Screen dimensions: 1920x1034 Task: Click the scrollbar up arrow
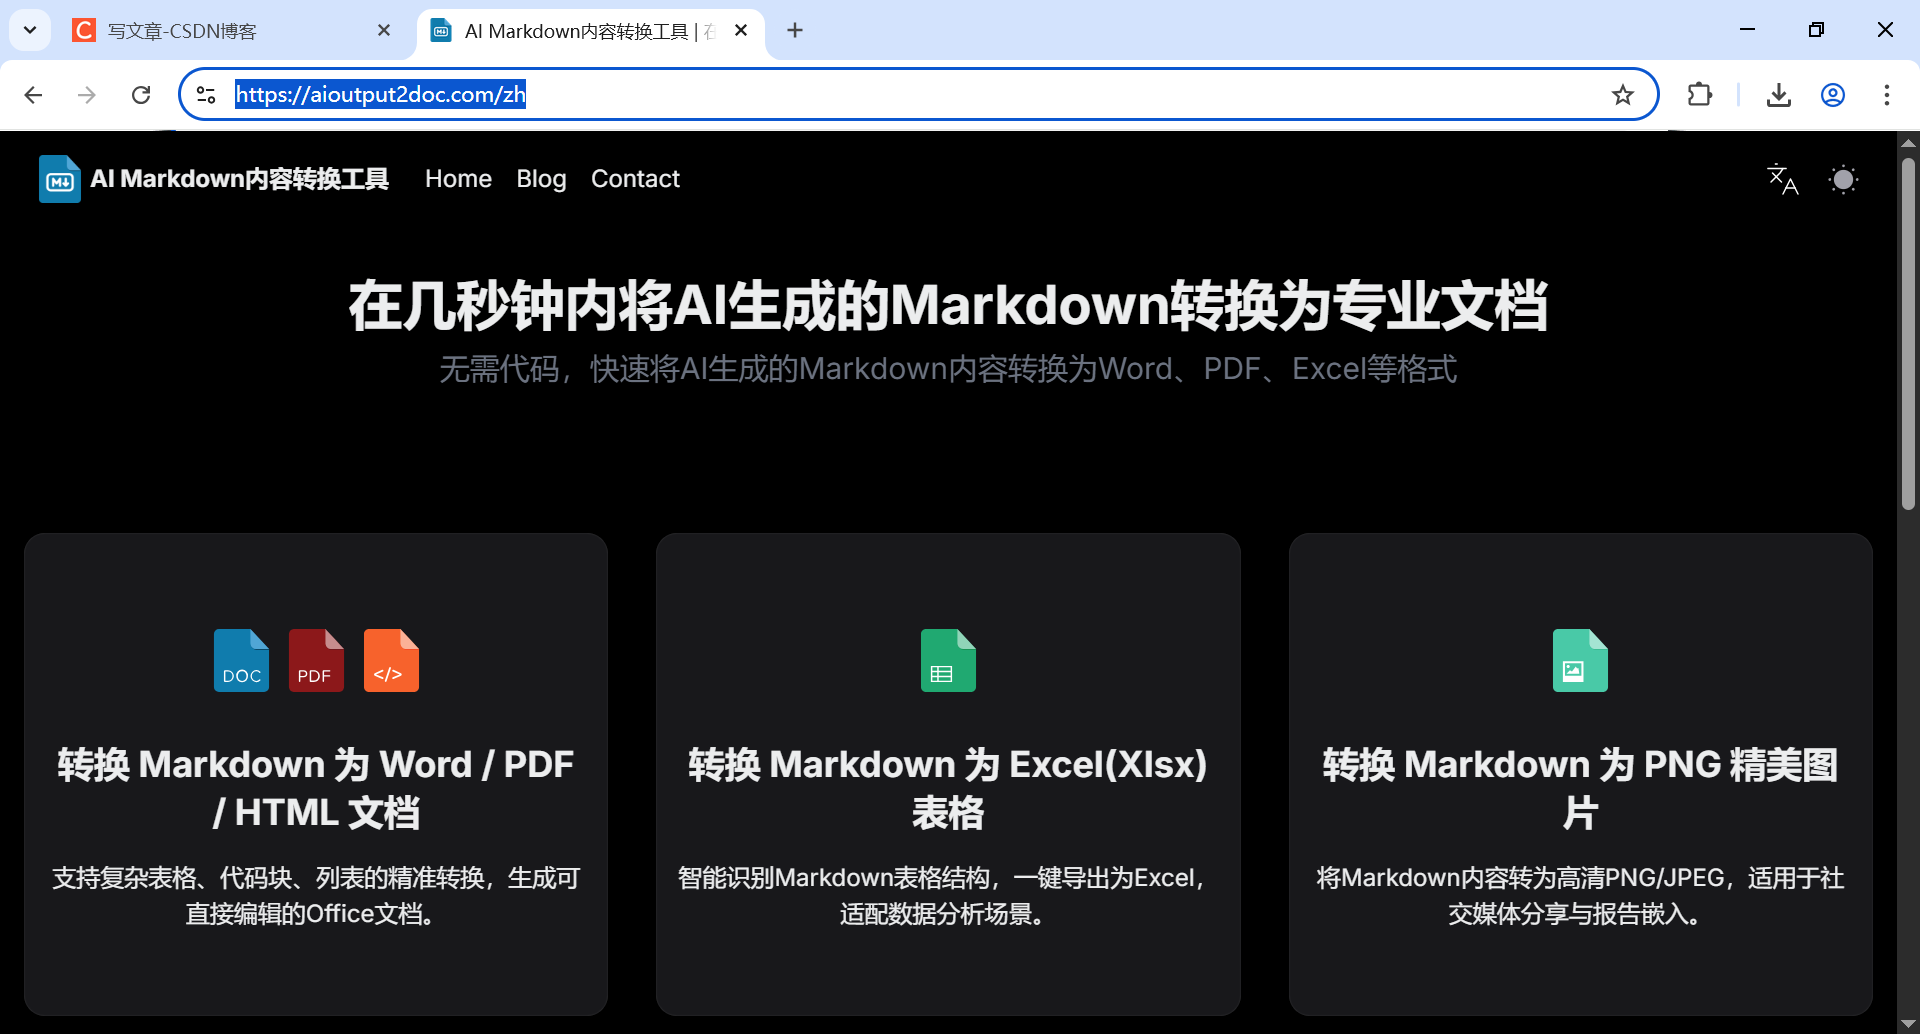tap(1908, 142)
